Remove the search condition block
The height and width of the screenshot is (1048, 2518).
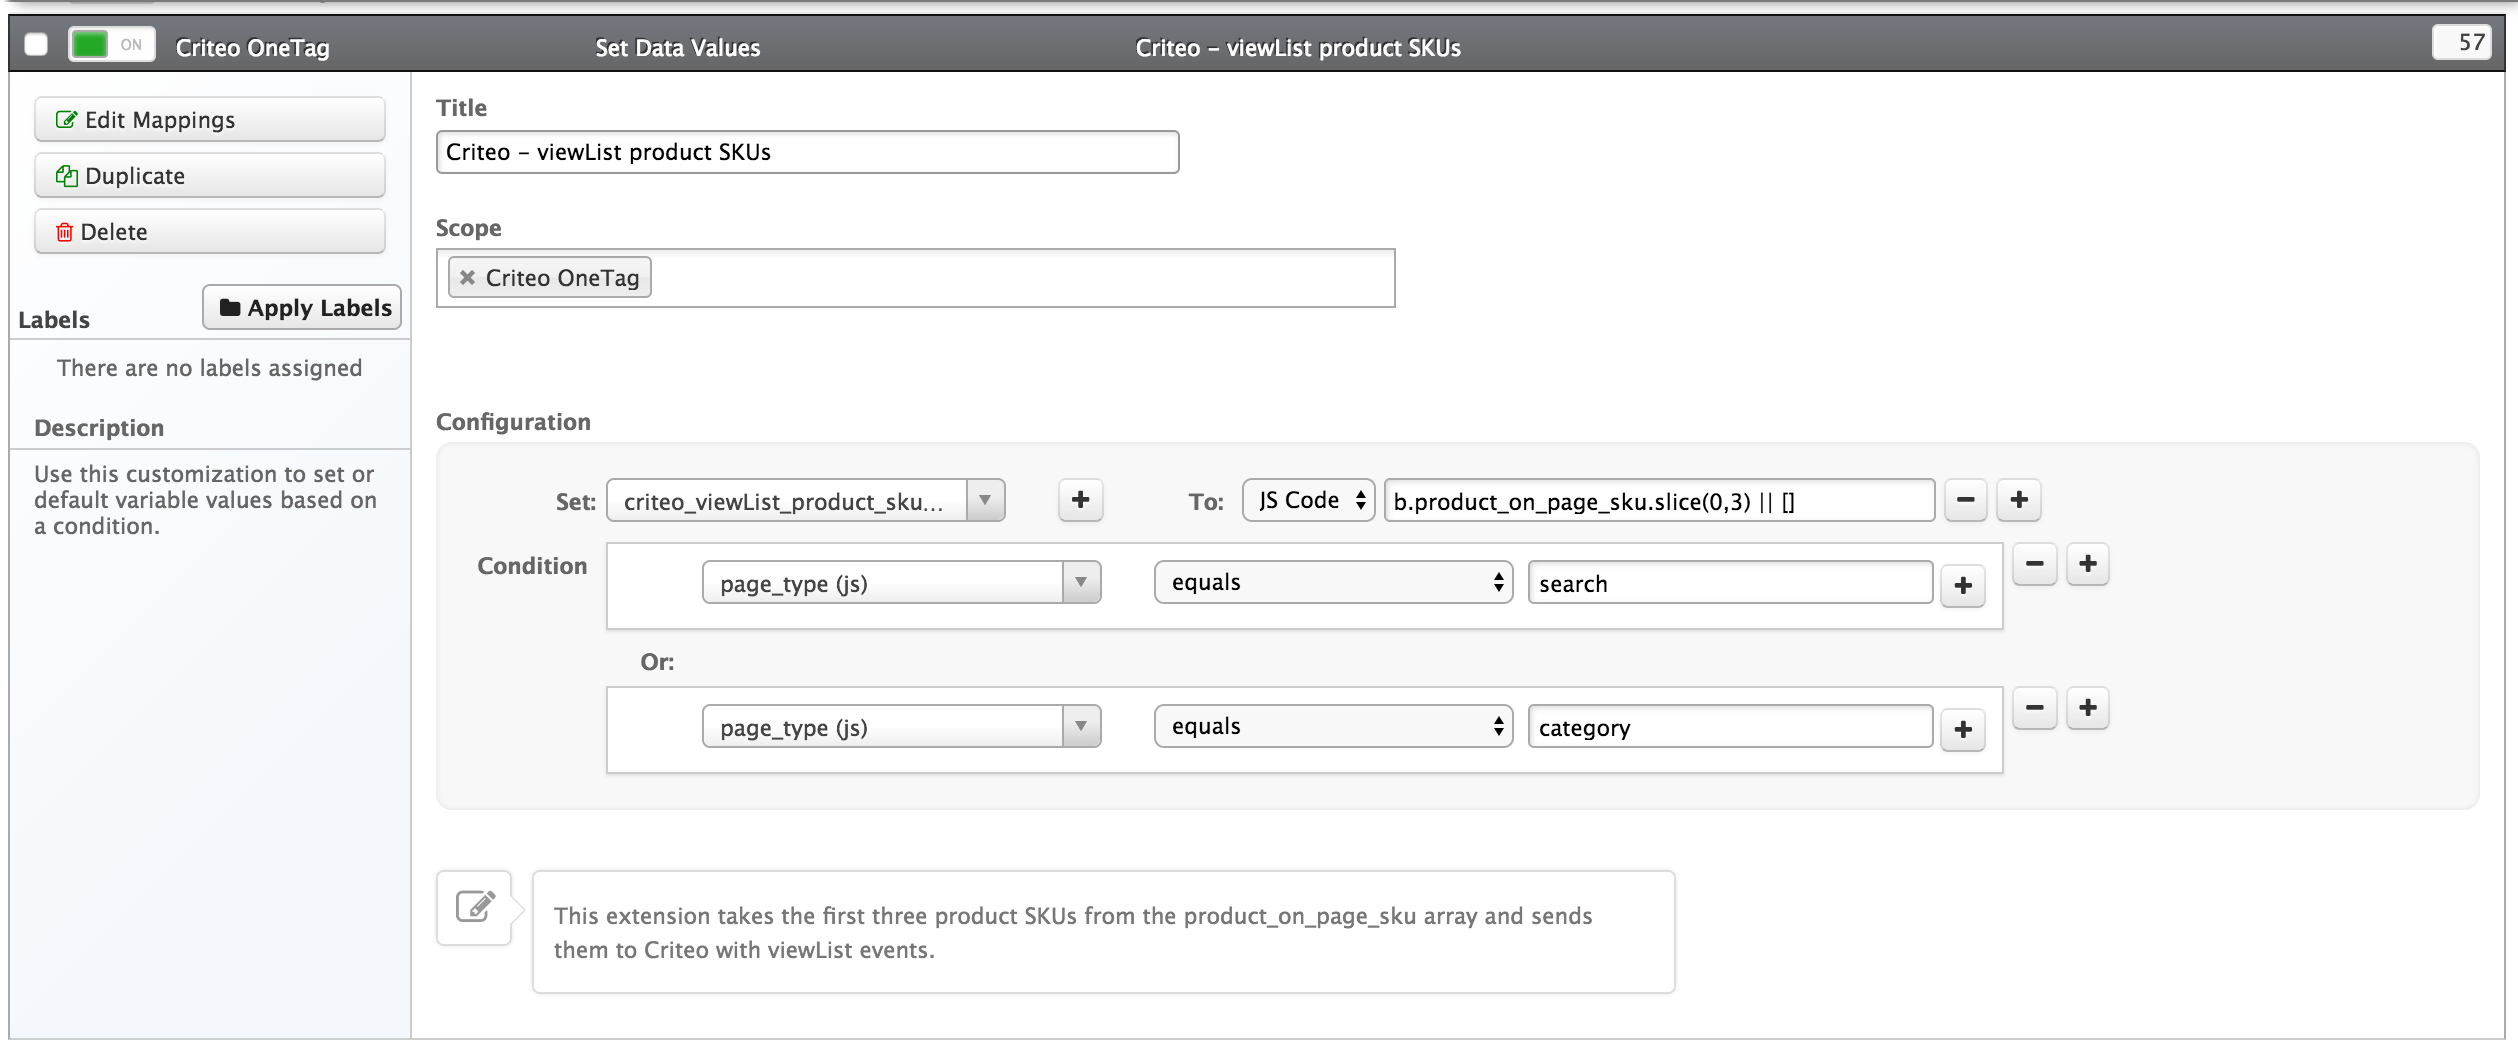click(2034, 564)
